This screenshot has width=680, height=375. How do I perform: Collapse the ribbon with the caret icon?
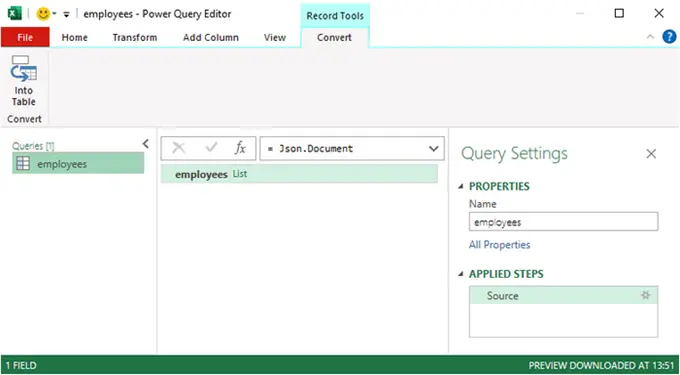coord(650,37)
